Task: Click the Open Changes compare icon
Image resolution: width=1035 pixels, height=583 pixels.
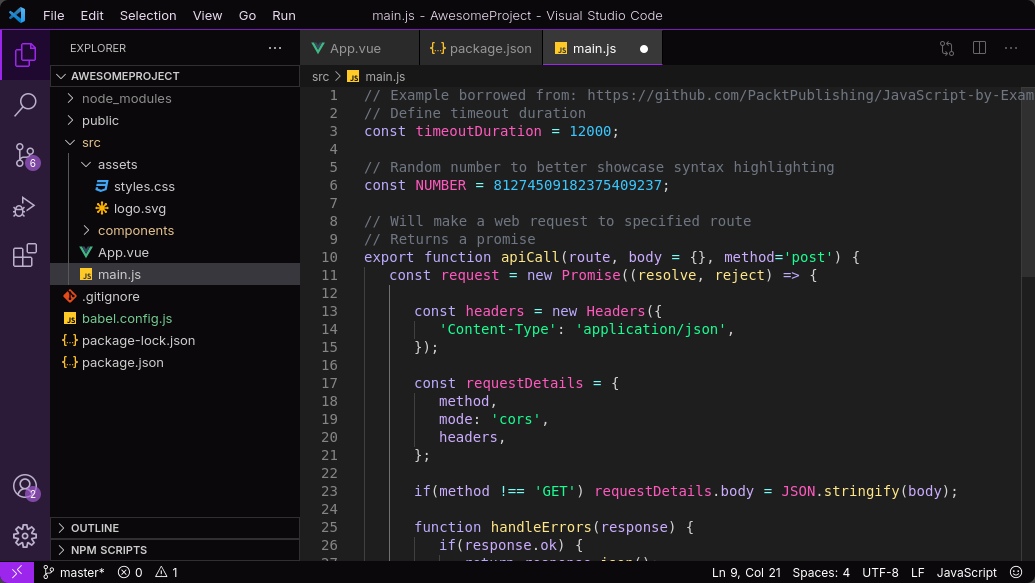Action: pos(947,48)
